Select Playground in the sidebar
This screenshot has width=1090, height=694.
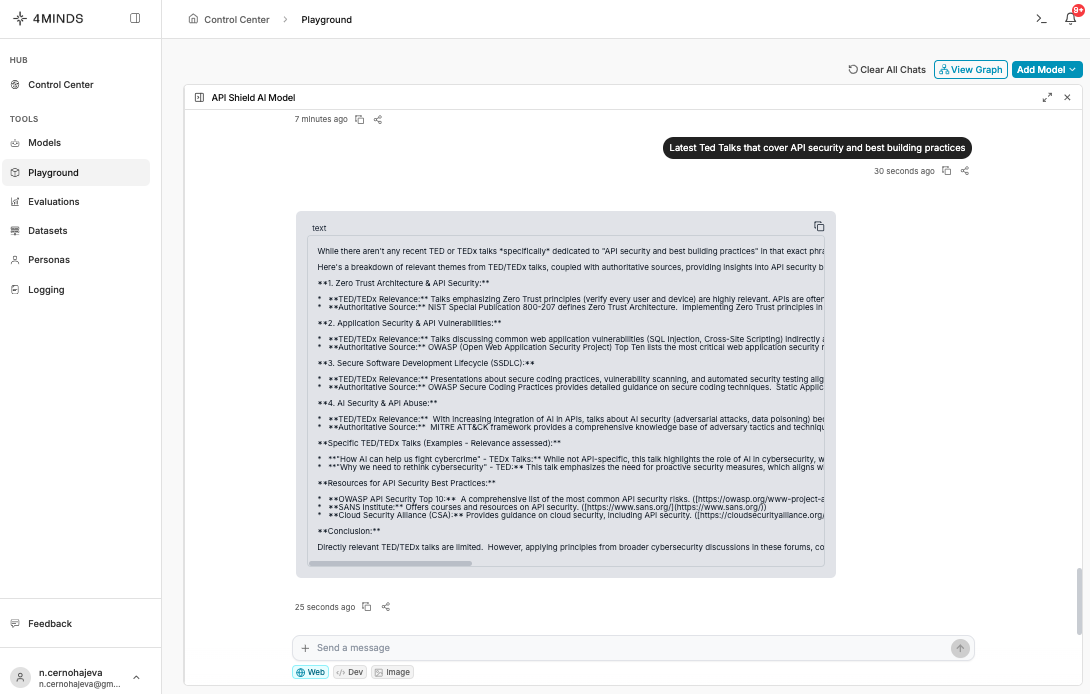(x=76, y=172)
